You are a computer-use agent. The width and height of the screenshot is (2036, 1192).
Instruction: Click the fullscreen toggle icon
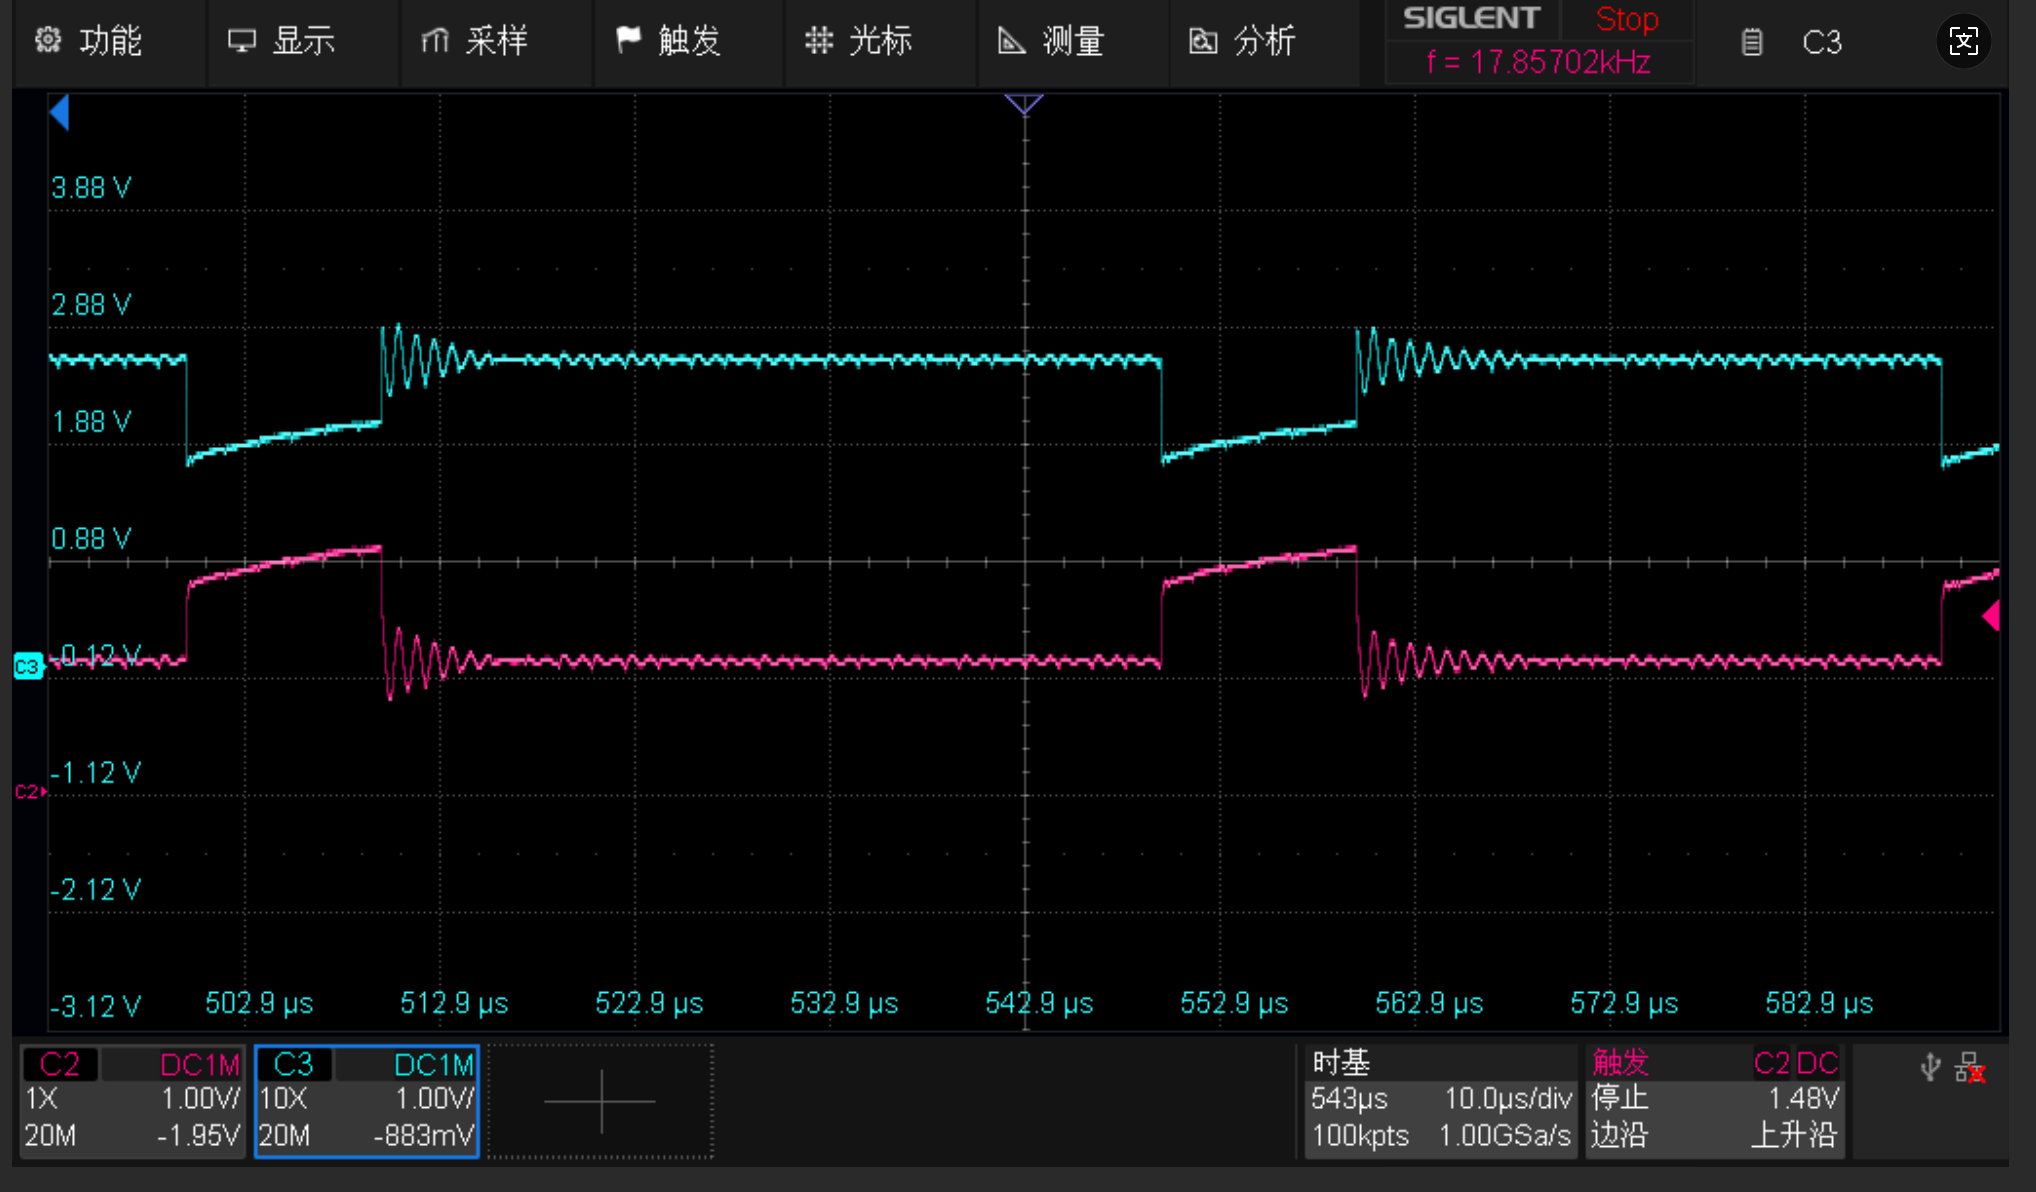1963,41
